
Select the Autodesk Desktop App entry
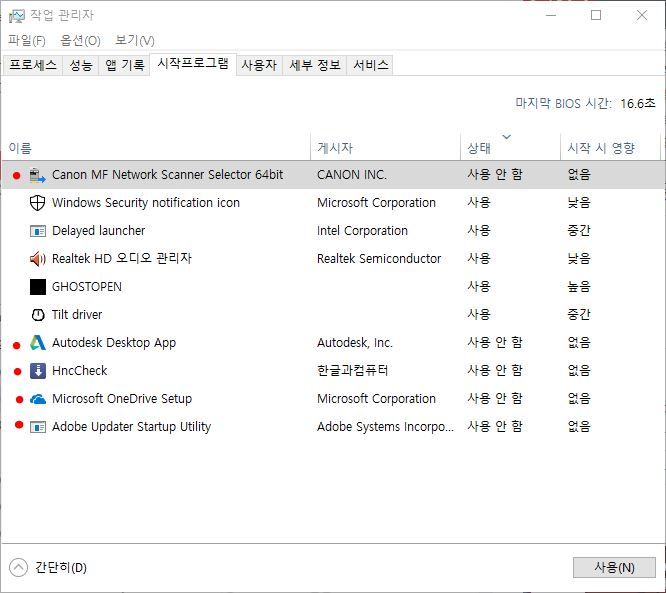333,342
